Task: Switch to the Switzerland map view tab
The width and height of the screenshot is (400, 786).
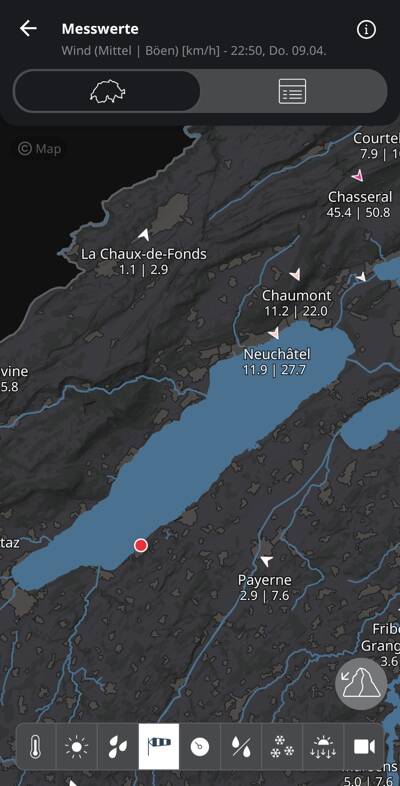Action: pyautogui.click(x=107, y=91)
